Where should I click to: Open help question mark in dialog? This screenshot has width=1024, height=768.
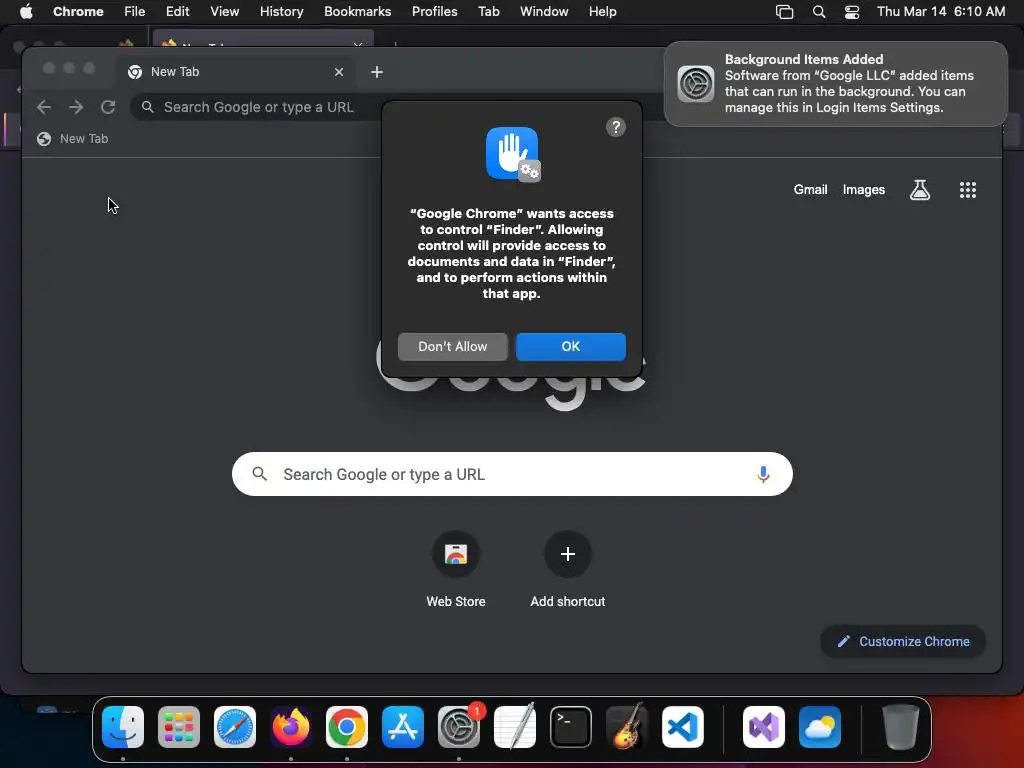(615, 127)
